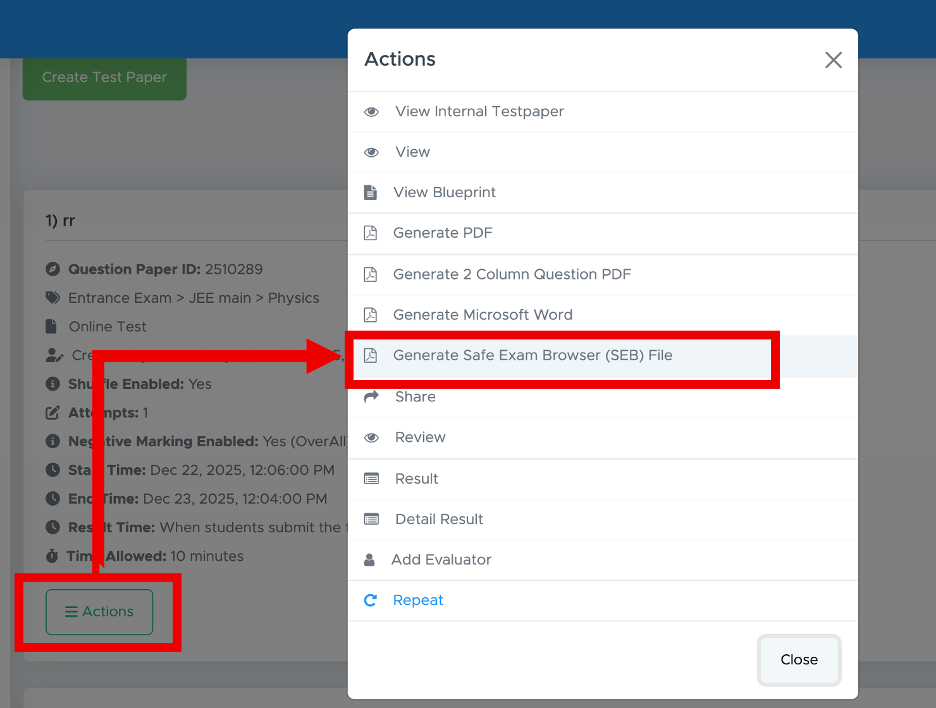The width and height of the screenshot is (936, 708).
Task: Click the file icon beside Generate Microsoft Word
Action: 371,315
